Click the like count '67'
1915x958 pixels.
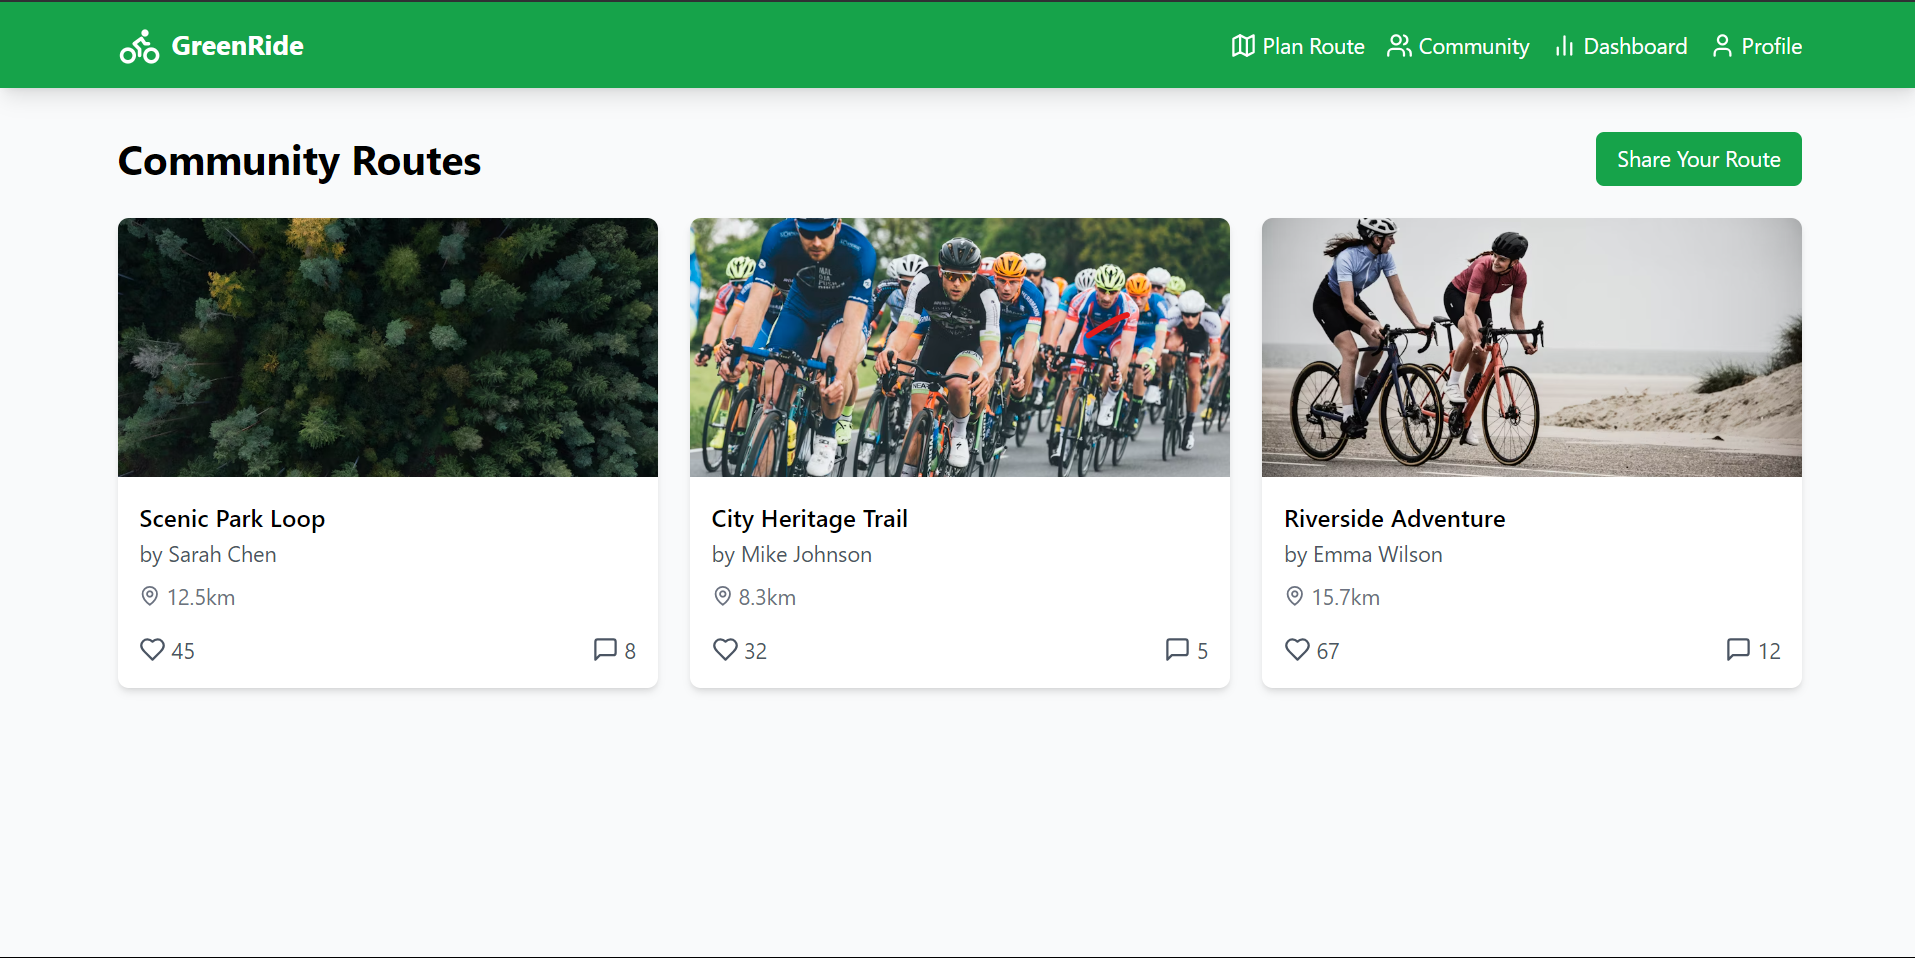pos(1328,651)
